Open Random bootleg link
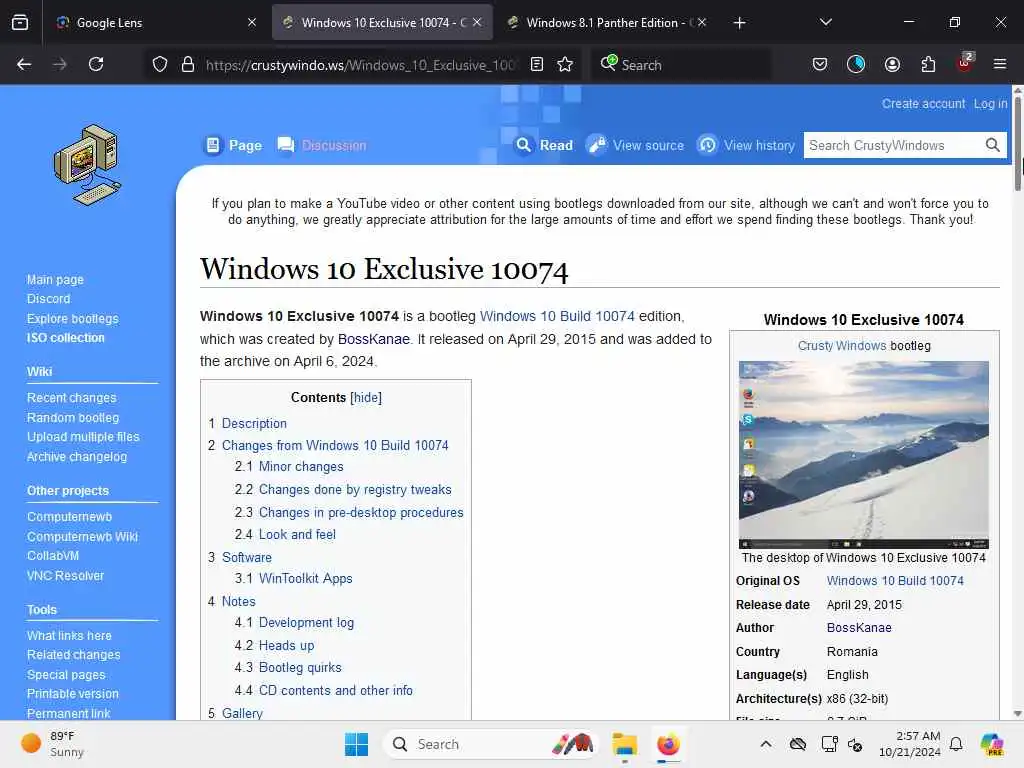This screenshot has width=1024, height=768. click(x=72, y=417)
